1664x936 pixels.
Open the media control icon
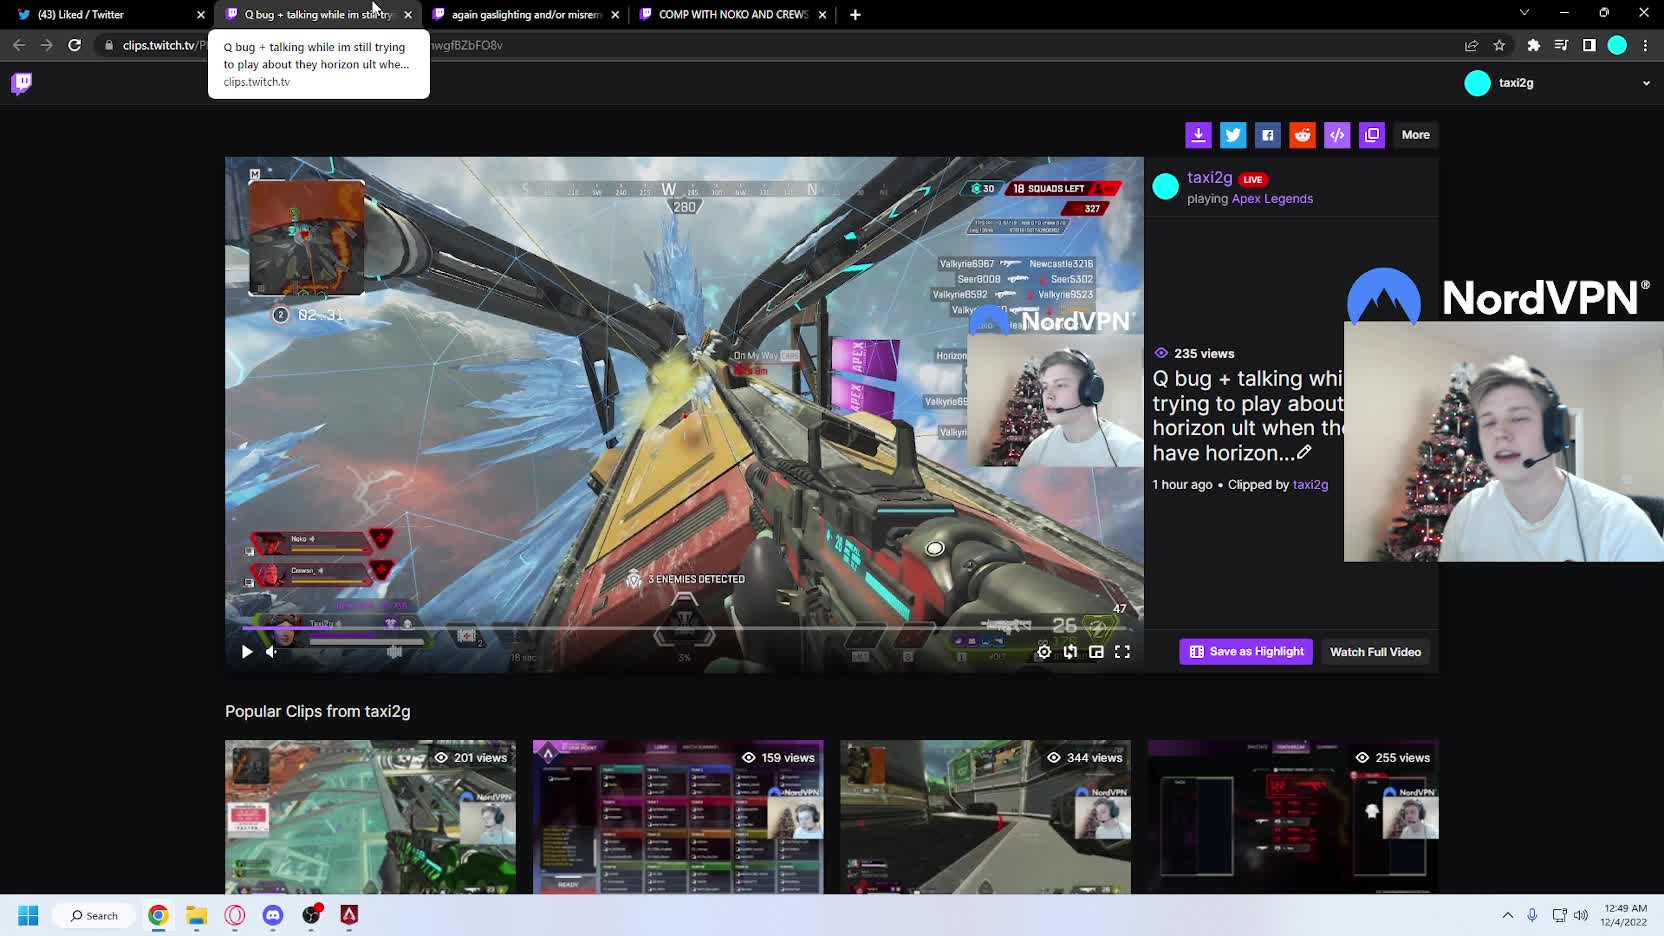(1561, 45)
